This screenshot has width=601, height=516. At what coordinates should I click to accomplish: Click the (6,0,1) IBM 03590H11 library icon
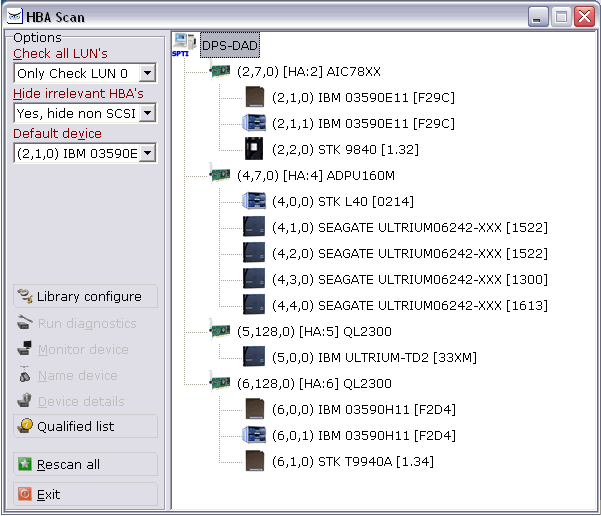(254, 435)
